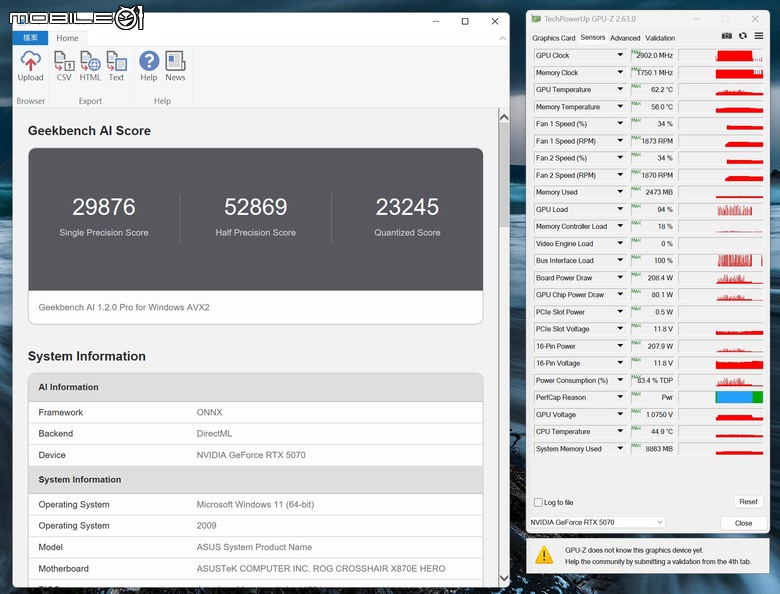Click the GPU Clock sensor graph
Image resolution: width=780 pixels, height=594 pixels.
point(721,55)
